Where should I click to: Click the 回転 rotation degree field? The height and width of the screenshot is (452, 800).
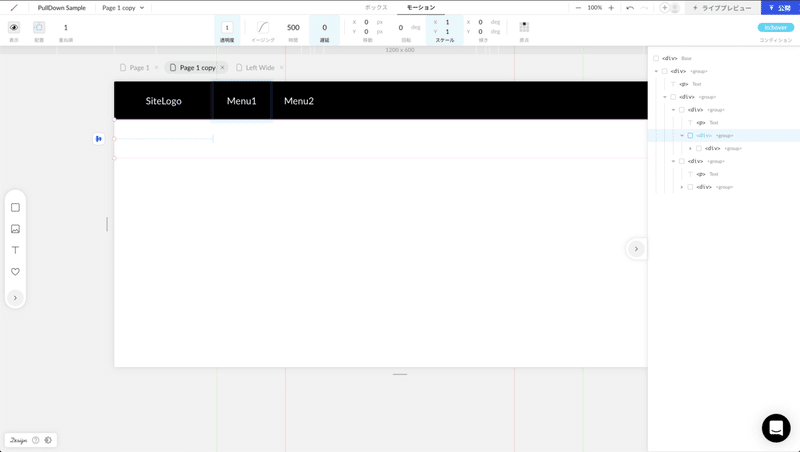coord(401,28)
